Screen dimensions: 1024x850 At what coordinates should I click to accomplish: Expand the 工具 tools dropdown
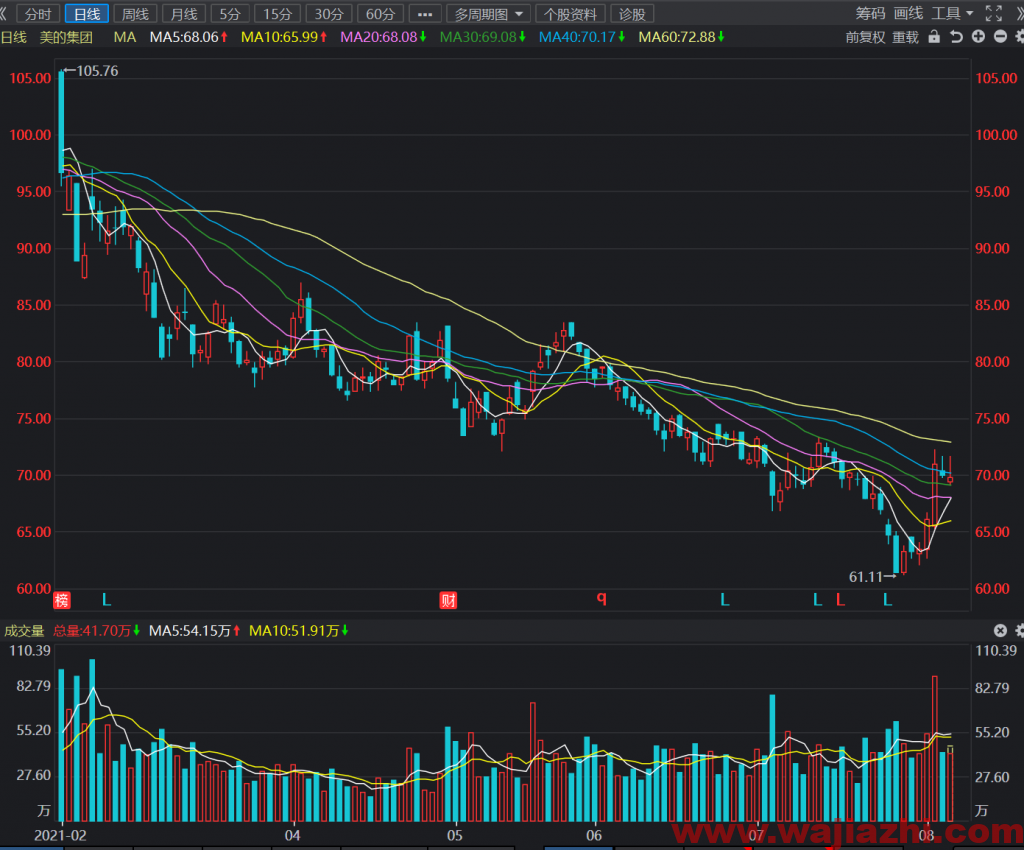pos(952,13)
